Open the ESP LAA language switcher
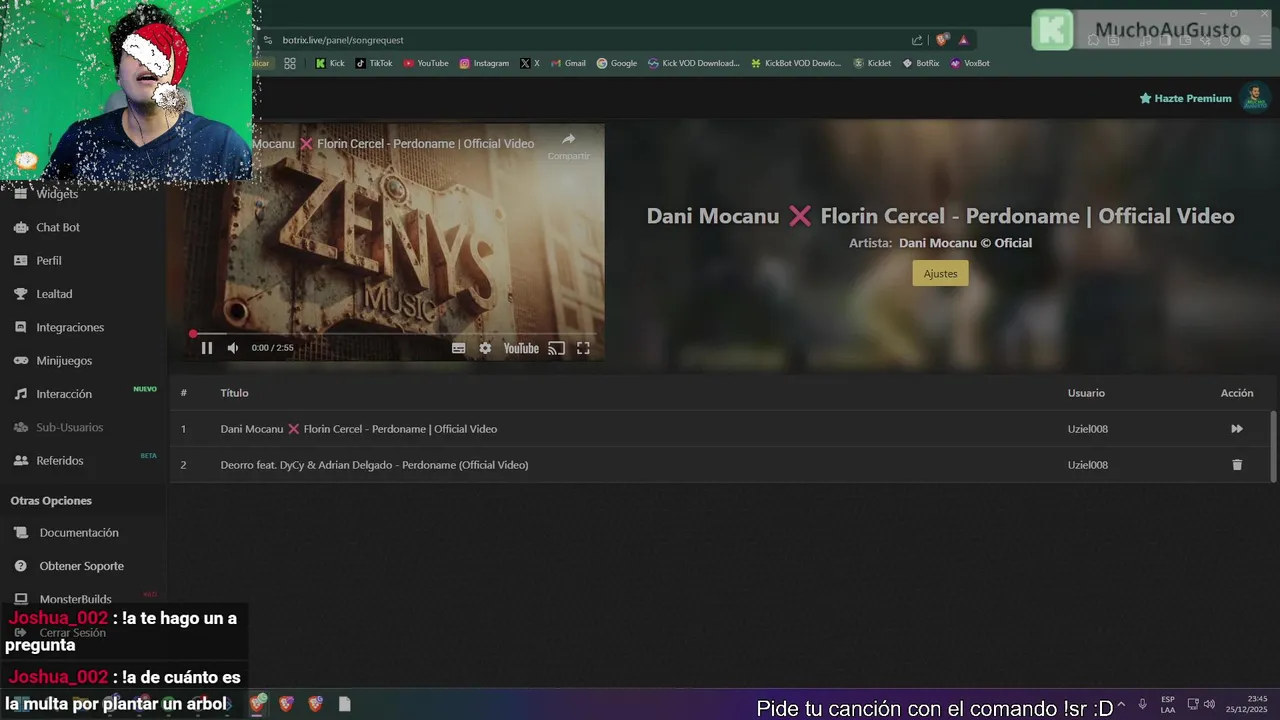1280x720 pixels. tap(1168, 704)
